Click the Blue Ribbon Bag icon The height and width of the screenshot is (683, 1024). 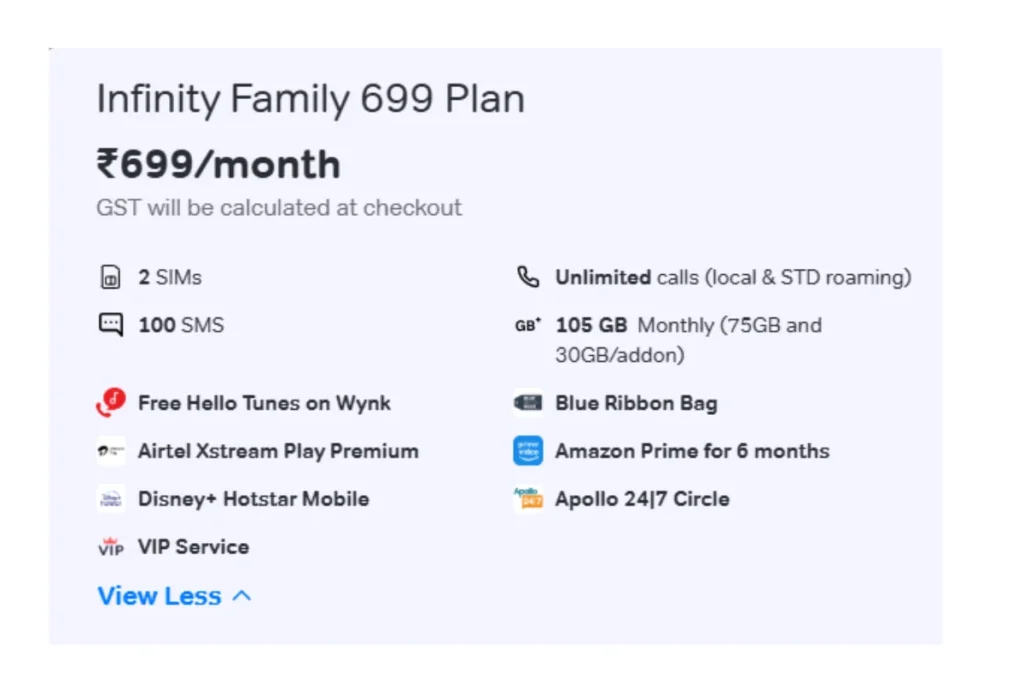(x=528, y=403)
